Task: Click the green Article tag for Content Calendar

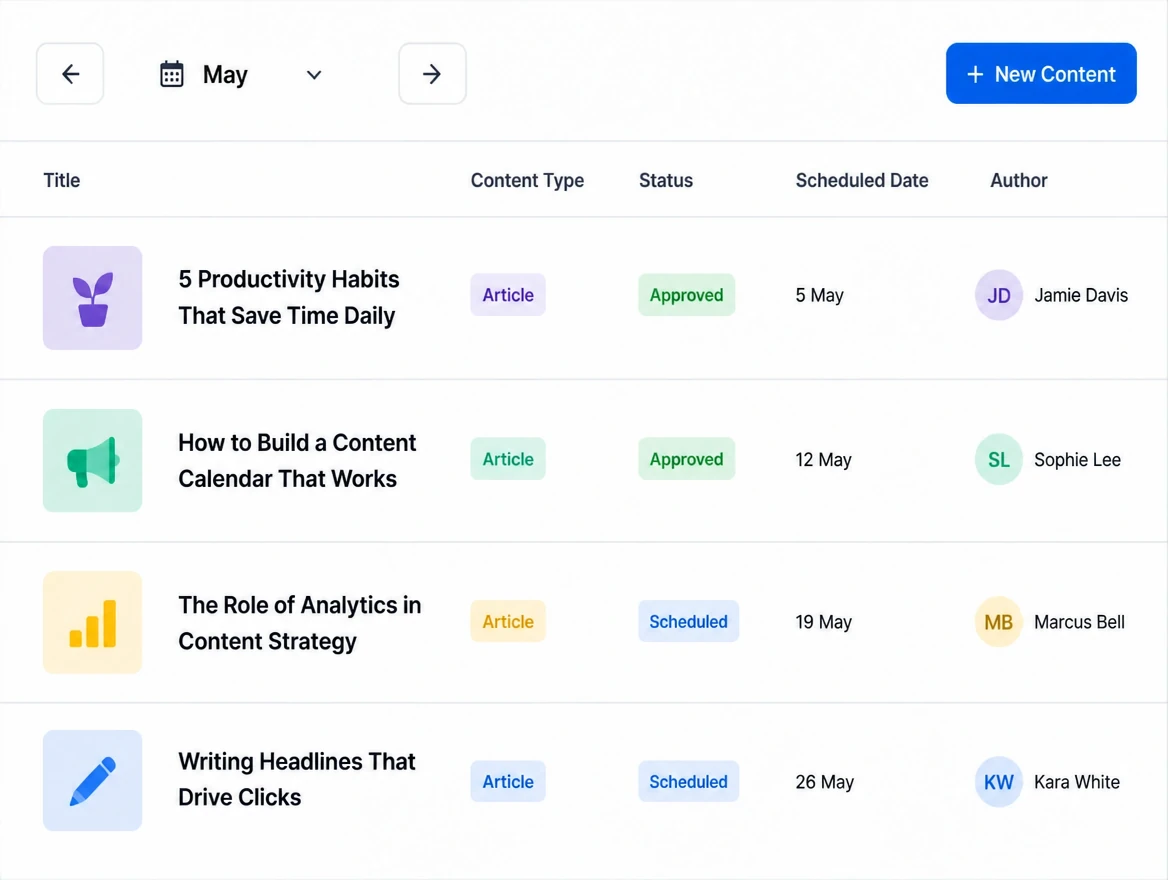Action: point(508,459)
